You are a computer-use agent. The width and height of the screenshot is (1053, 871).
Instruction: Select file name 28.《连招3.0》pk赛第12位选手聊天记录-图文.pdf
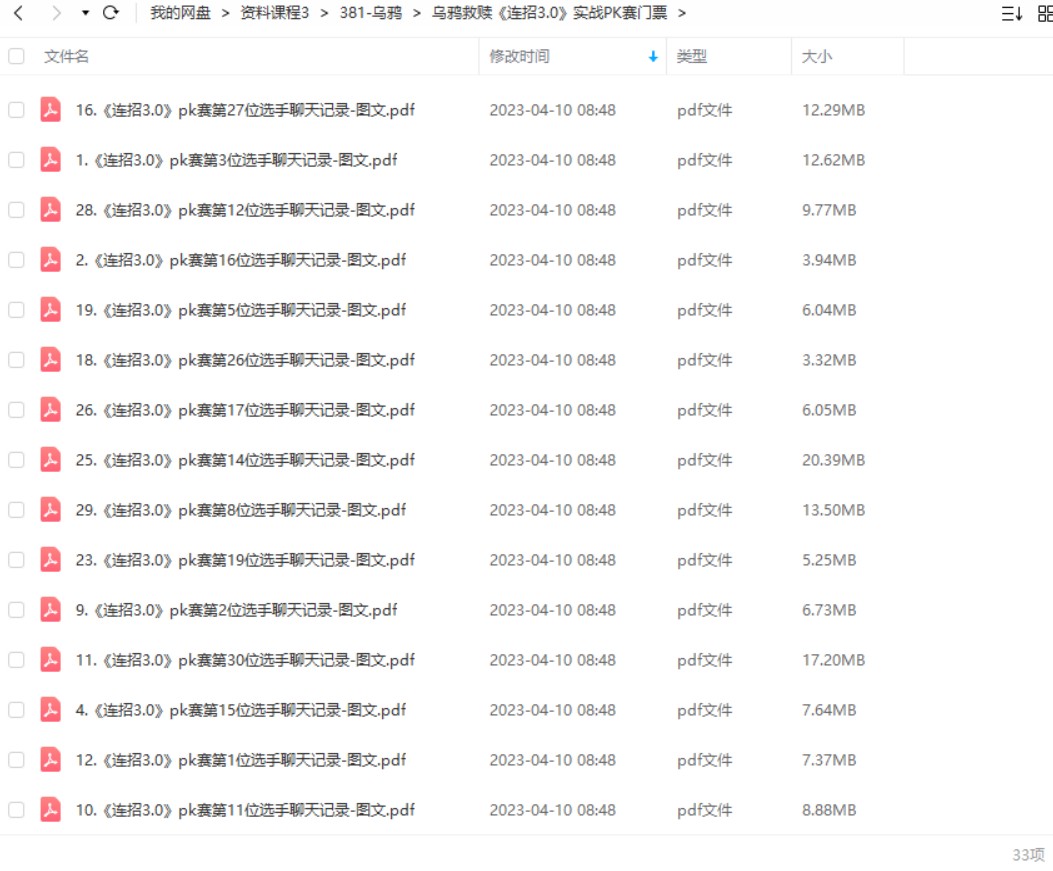245,210
